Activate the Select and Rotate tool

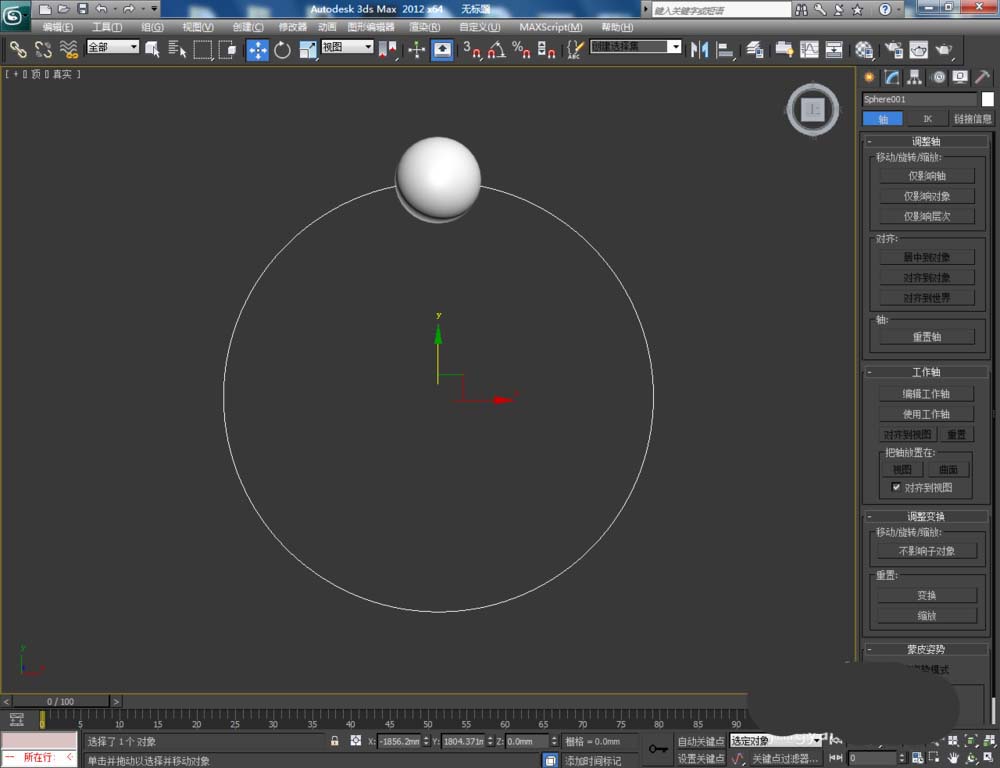[x=282, y=50]
